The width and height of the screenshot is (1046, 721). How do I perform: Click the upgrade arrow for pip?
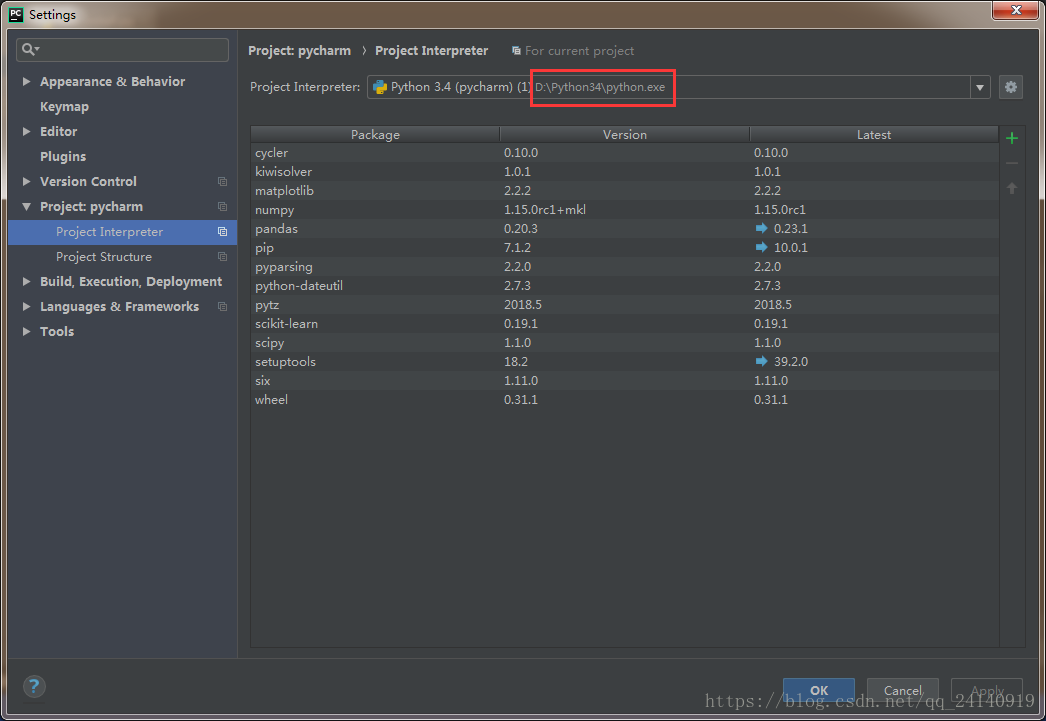761,247
